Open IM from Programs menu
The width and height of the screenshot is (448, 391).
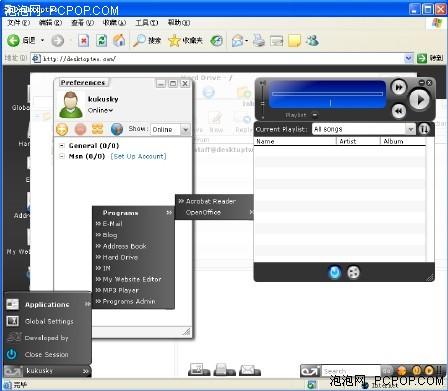133,268
